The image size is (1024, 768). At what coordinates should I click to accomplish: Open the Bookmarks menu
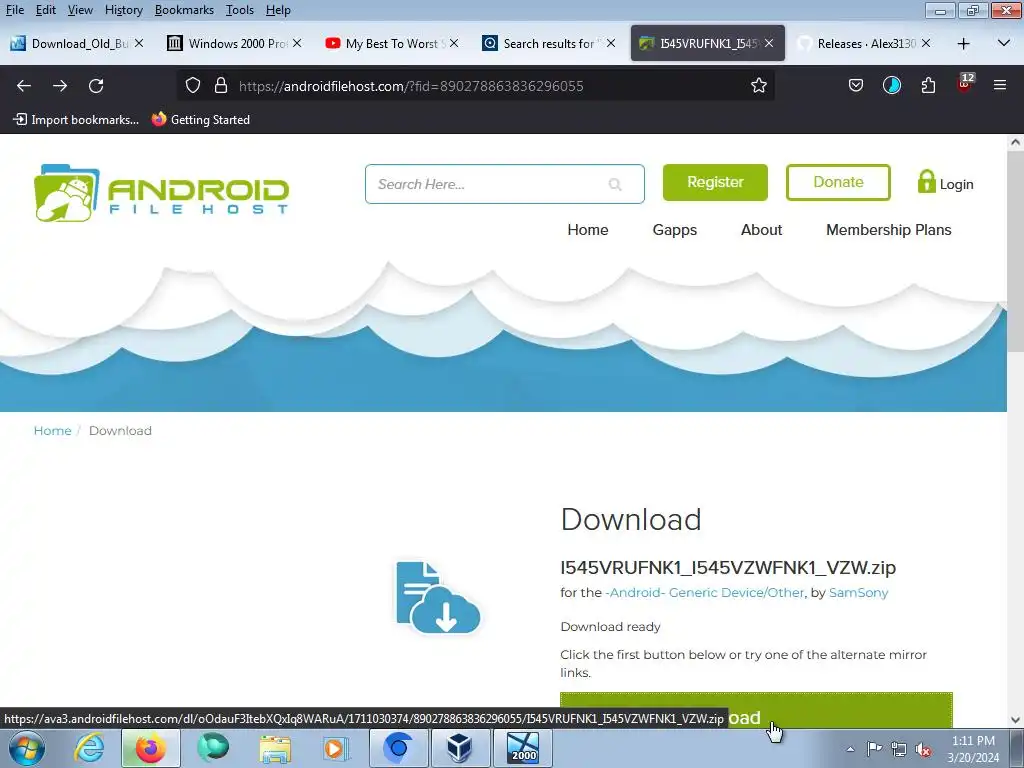[184, 10]
